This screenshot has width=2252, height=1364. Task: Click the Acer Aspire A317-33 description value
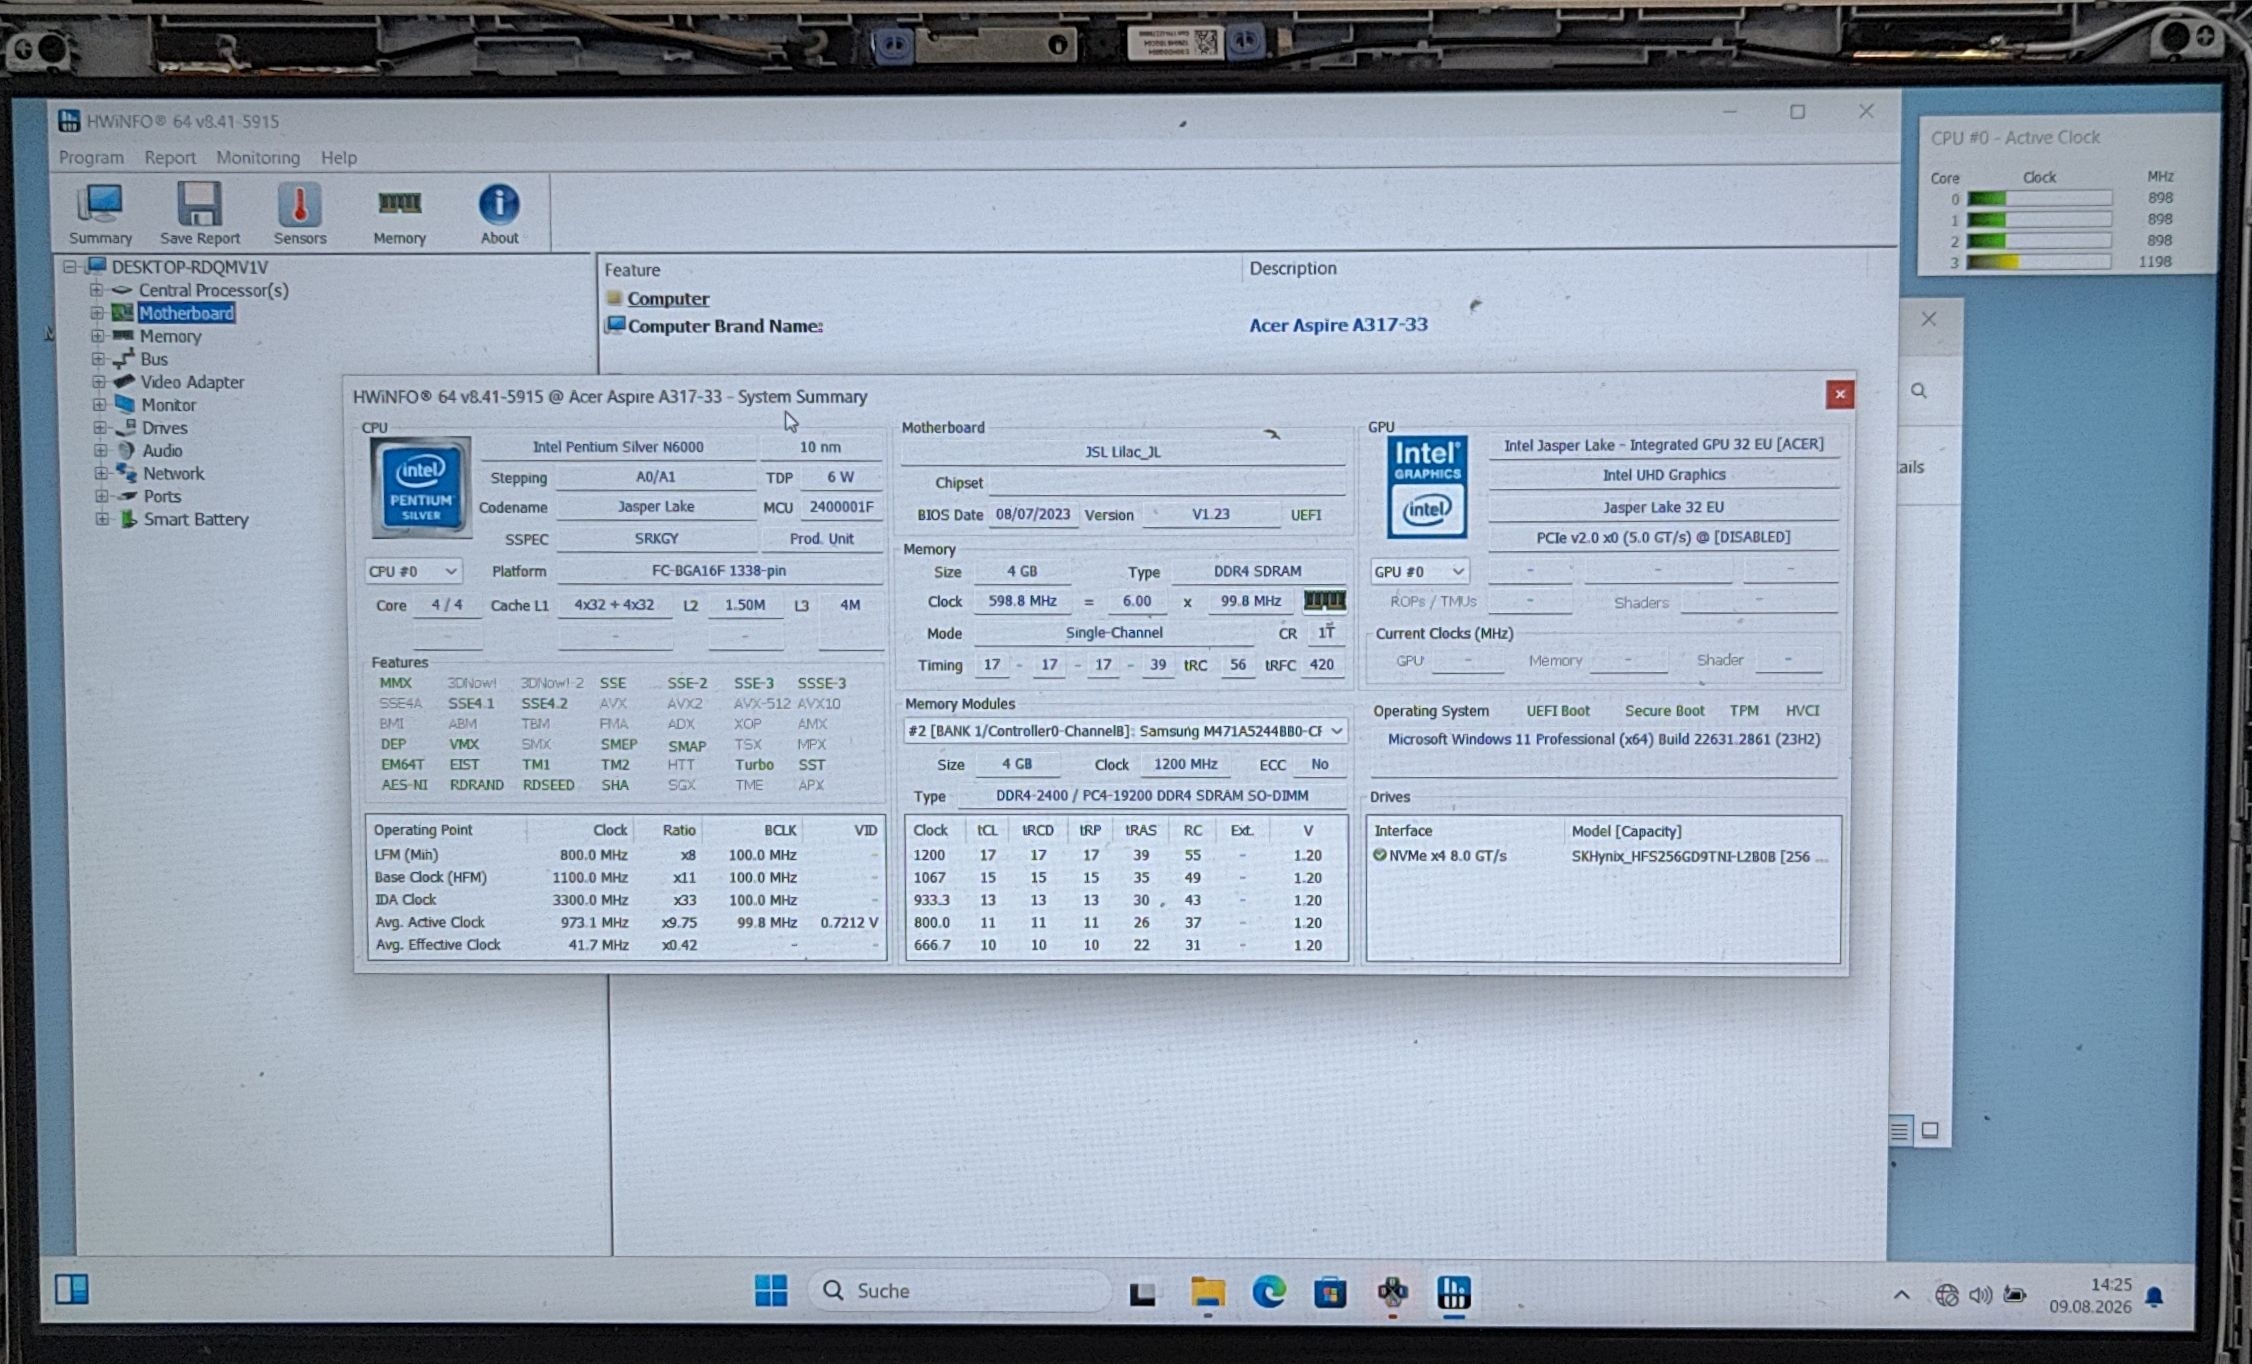[1338, 324]
